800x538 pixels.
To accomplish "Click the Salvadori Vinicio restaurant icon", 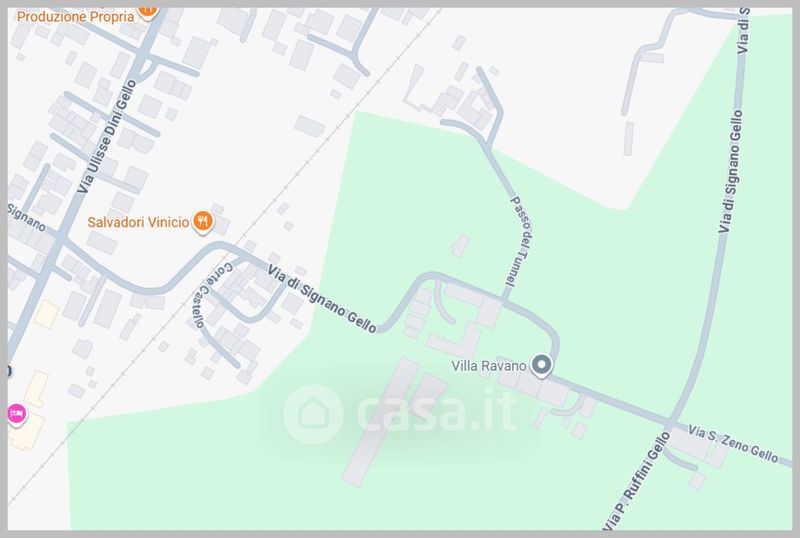I will click(203, 223).
